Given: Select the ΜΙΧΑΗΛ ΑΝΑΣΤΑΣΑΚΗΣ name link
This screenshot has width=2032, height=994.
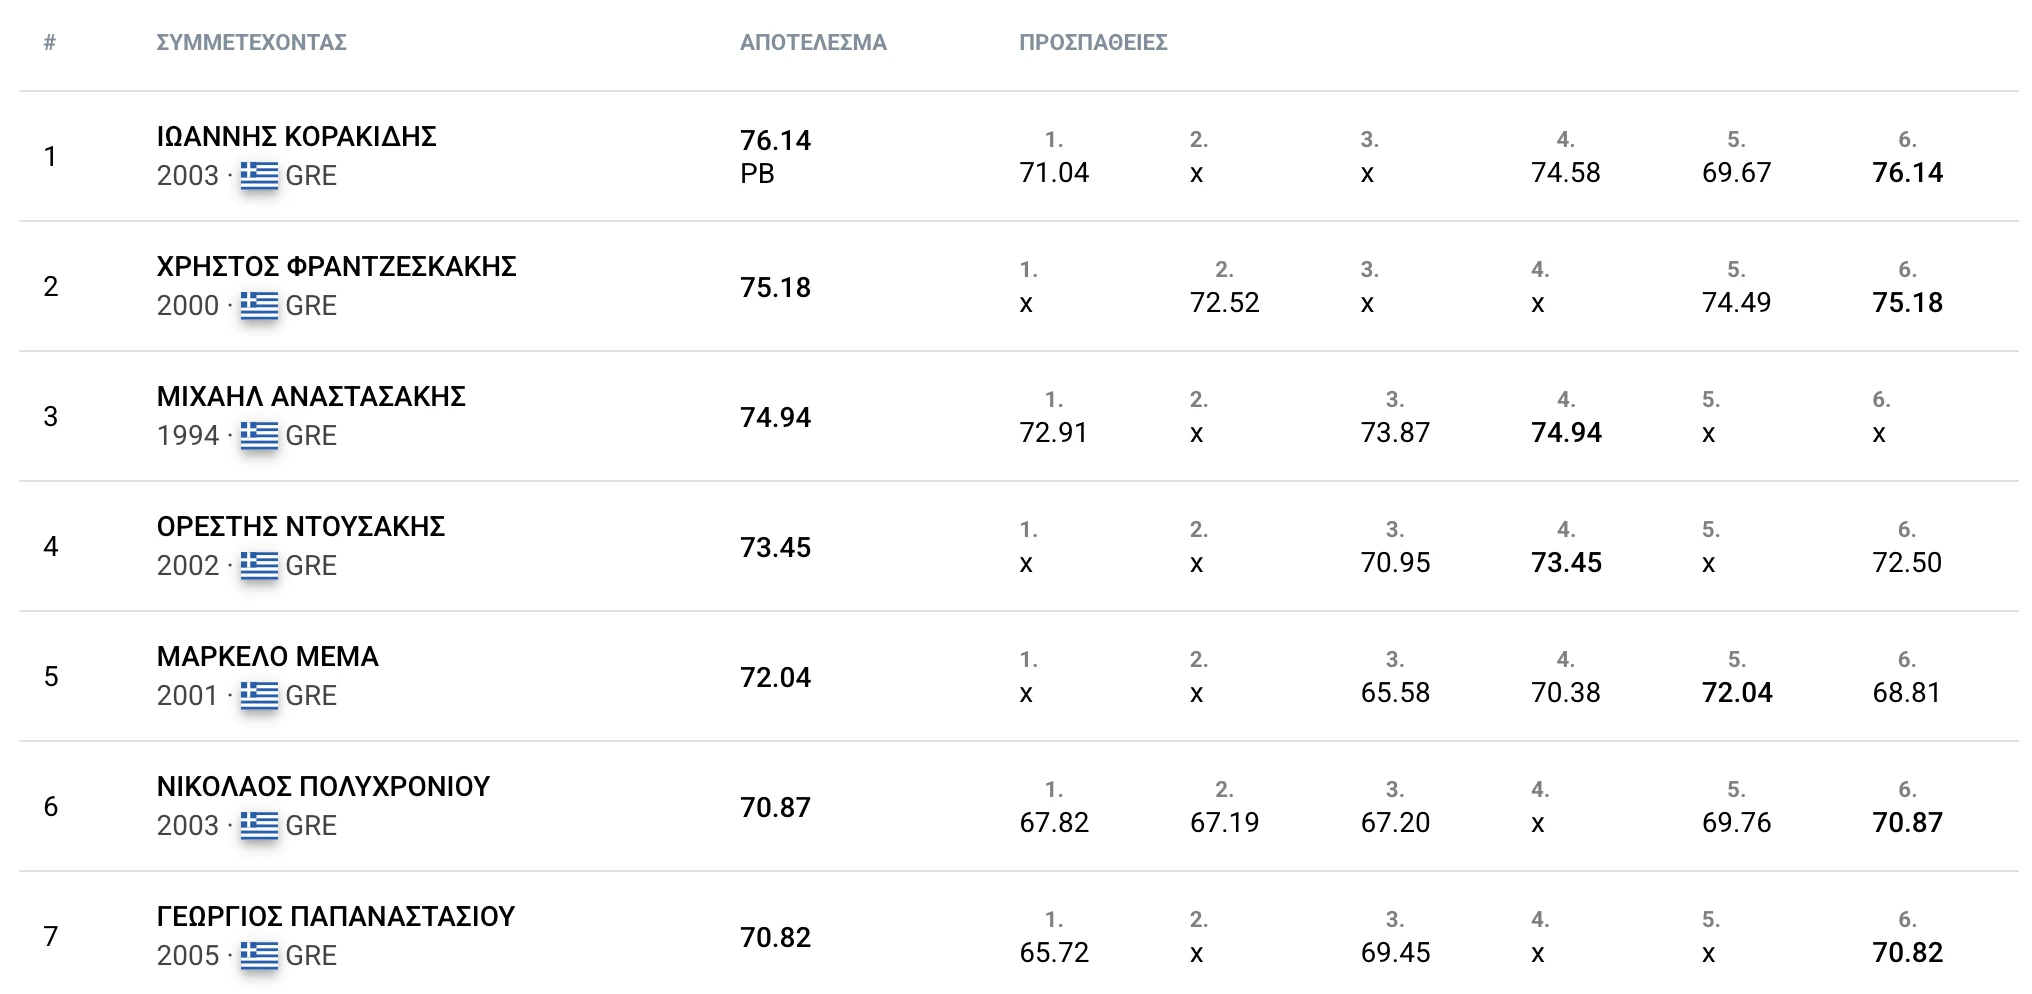Looking at the screenshot, I should click(x=311, y=397).
